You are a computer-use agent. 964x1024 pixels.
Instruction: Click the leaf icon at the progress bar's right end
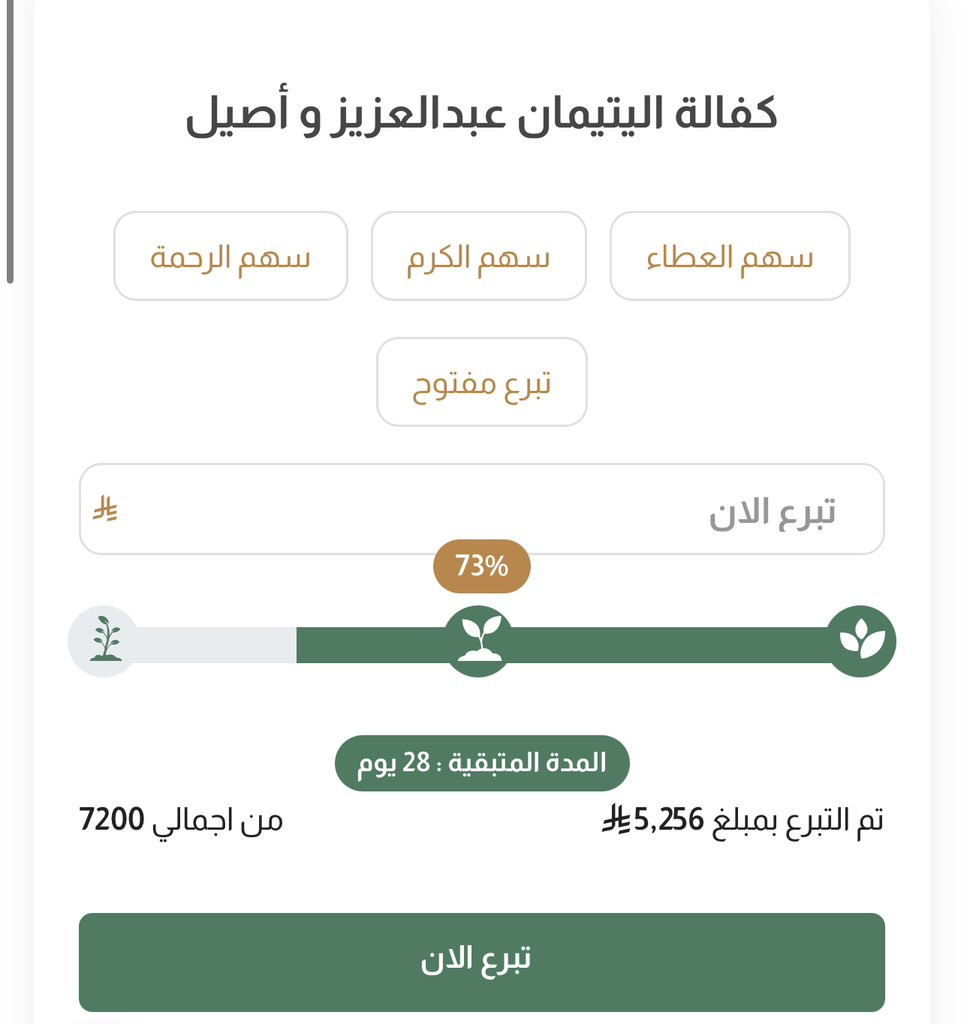861,641
